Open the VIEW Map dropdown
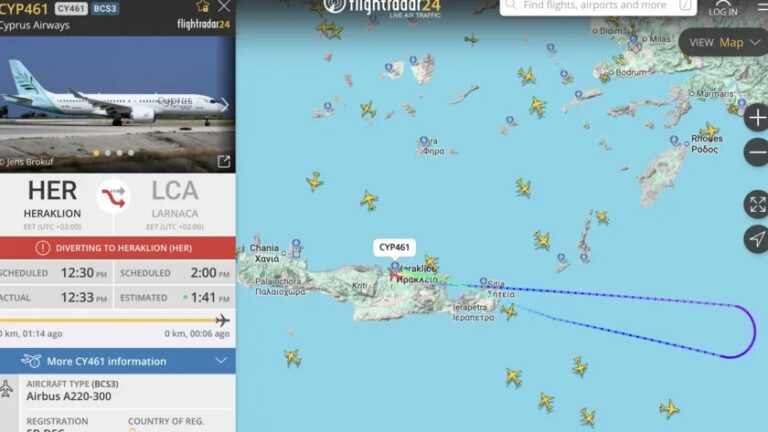The height and width of the screenshot is (432, 768). pyautogui.click(x=724, y=43)
